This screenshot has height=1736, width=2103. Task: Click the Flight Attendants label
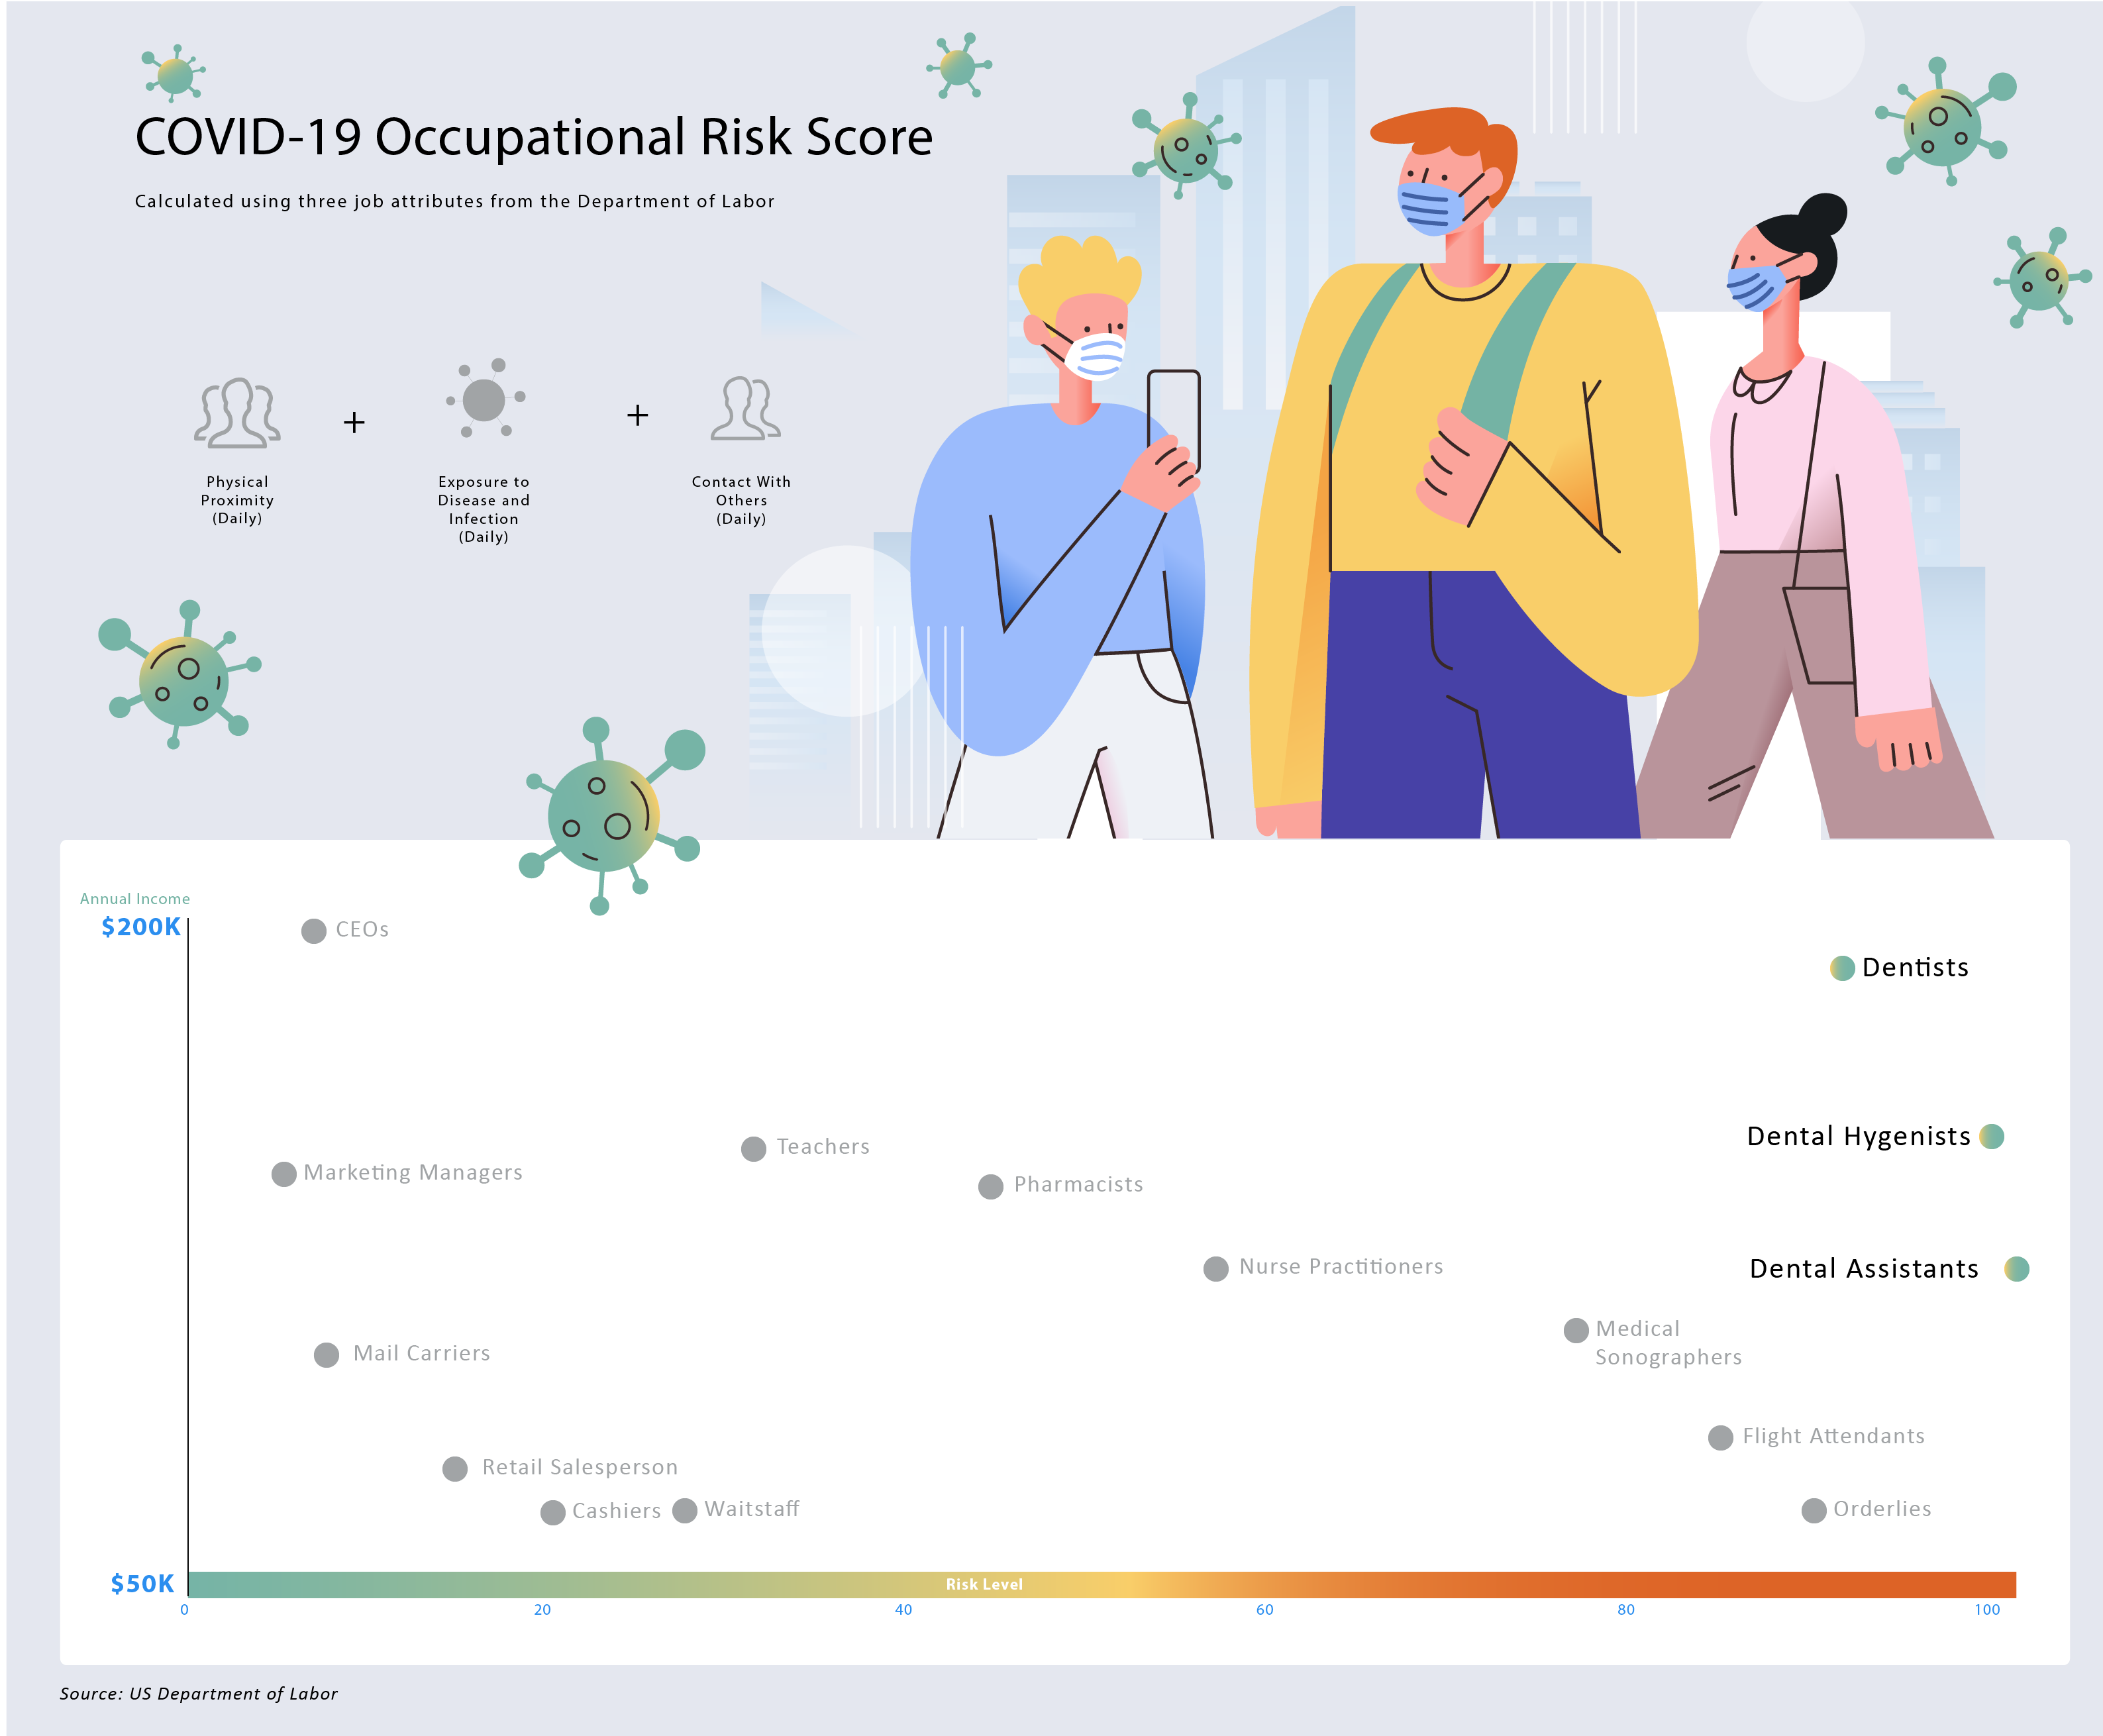tap(1833, 1437)
